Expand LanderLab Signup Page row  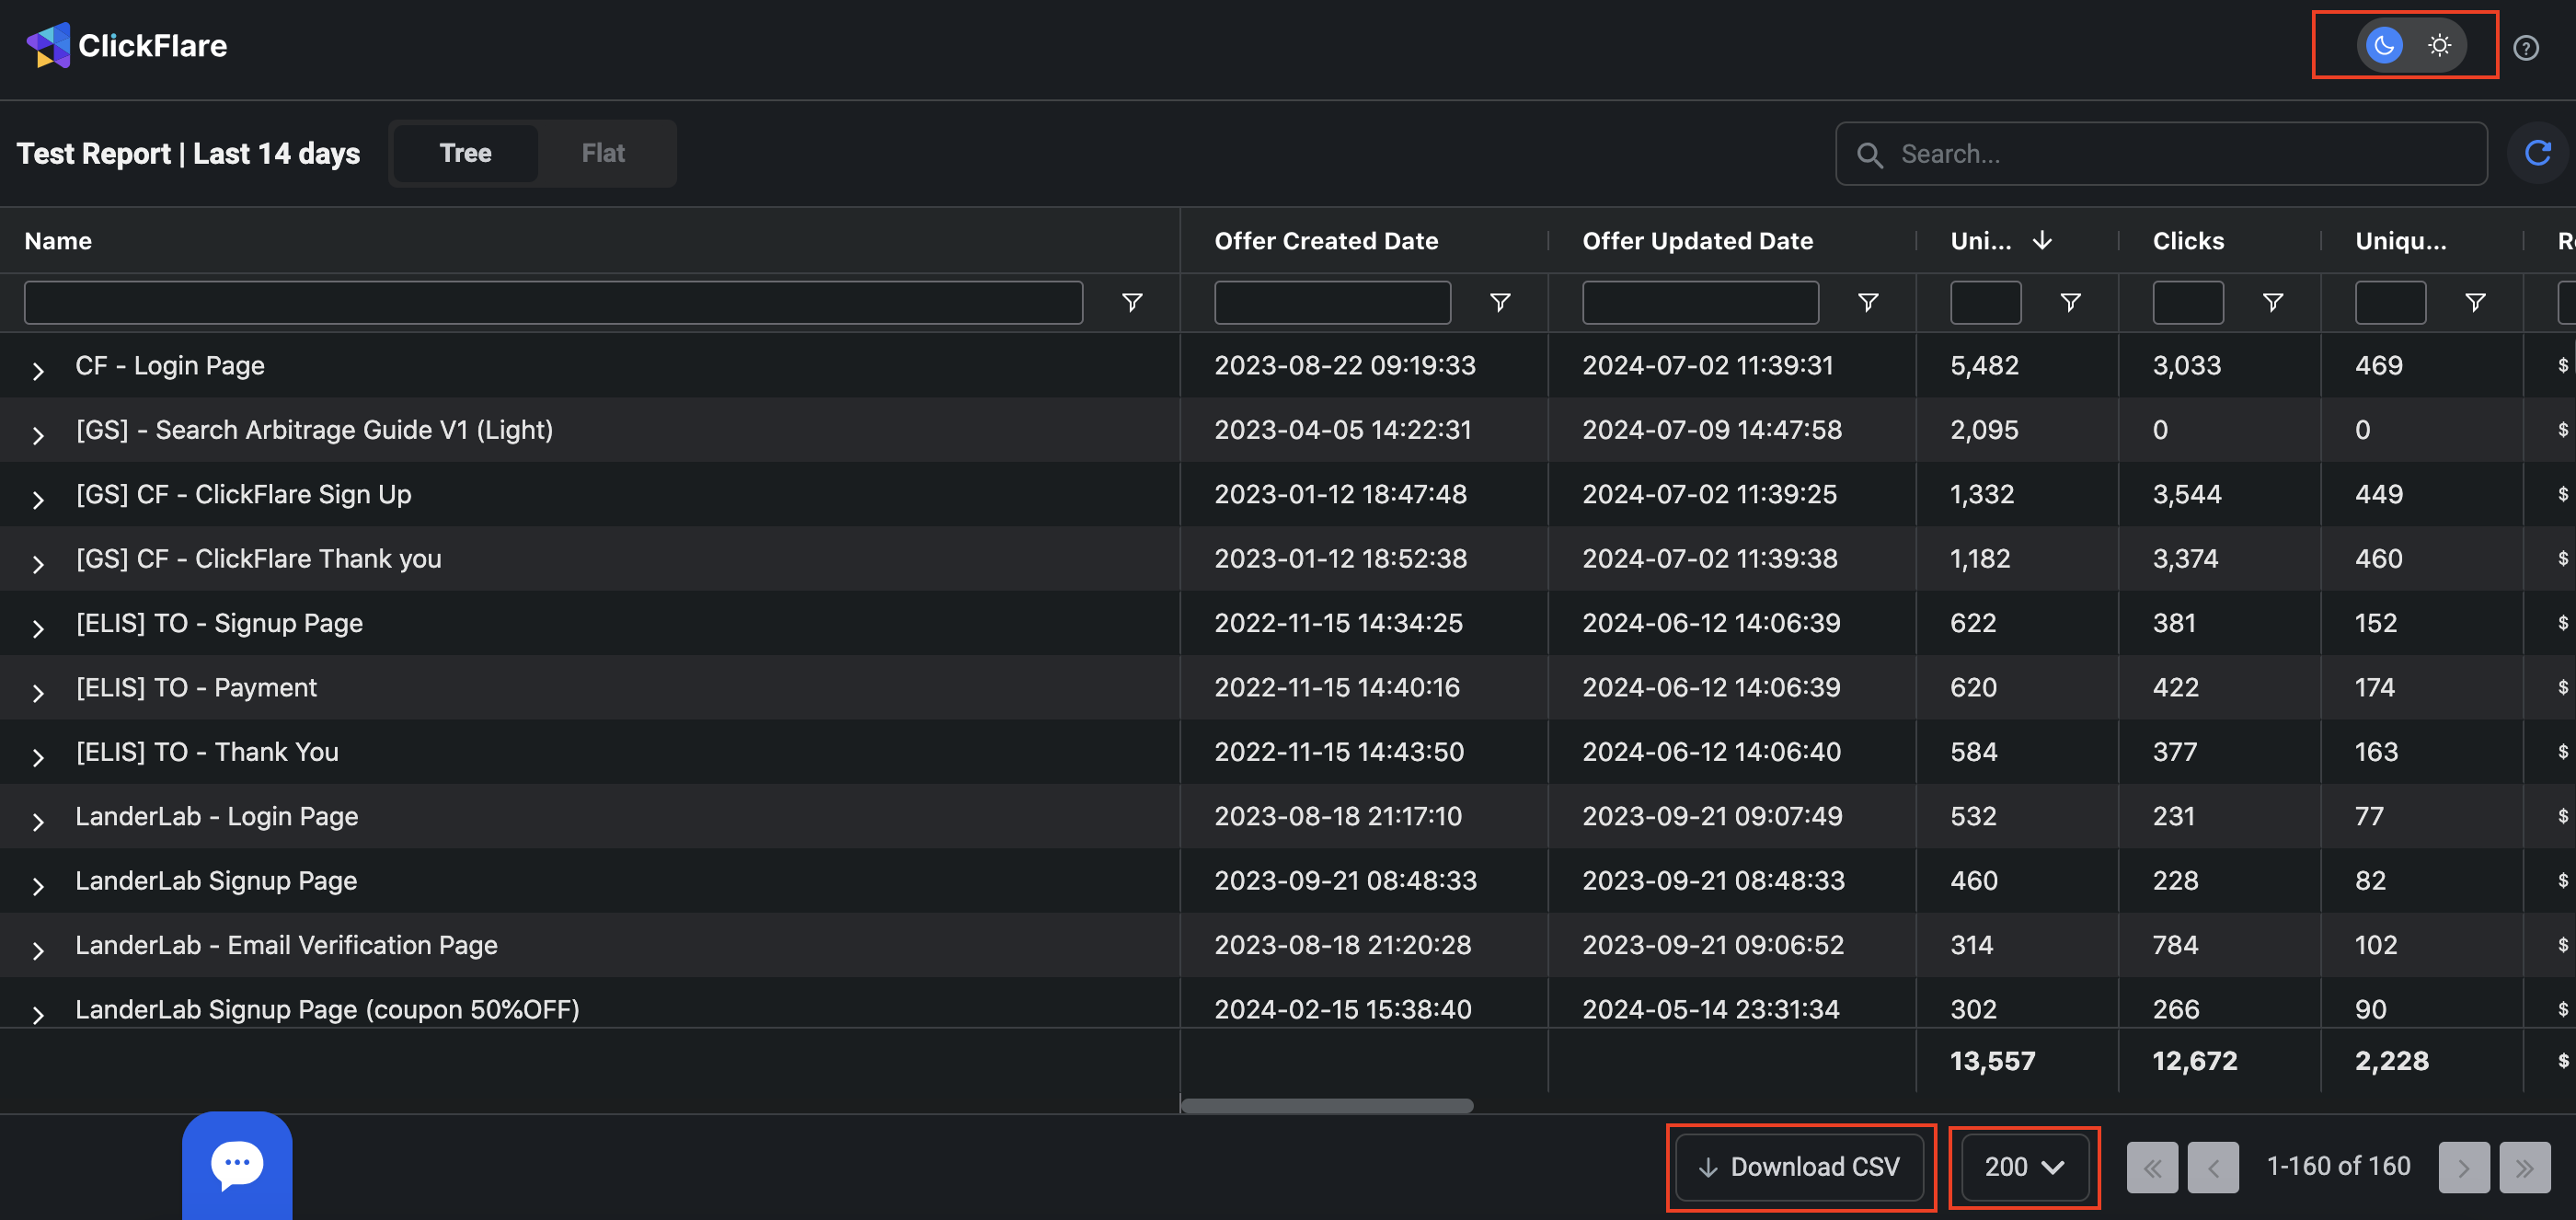tap(38, 886)
